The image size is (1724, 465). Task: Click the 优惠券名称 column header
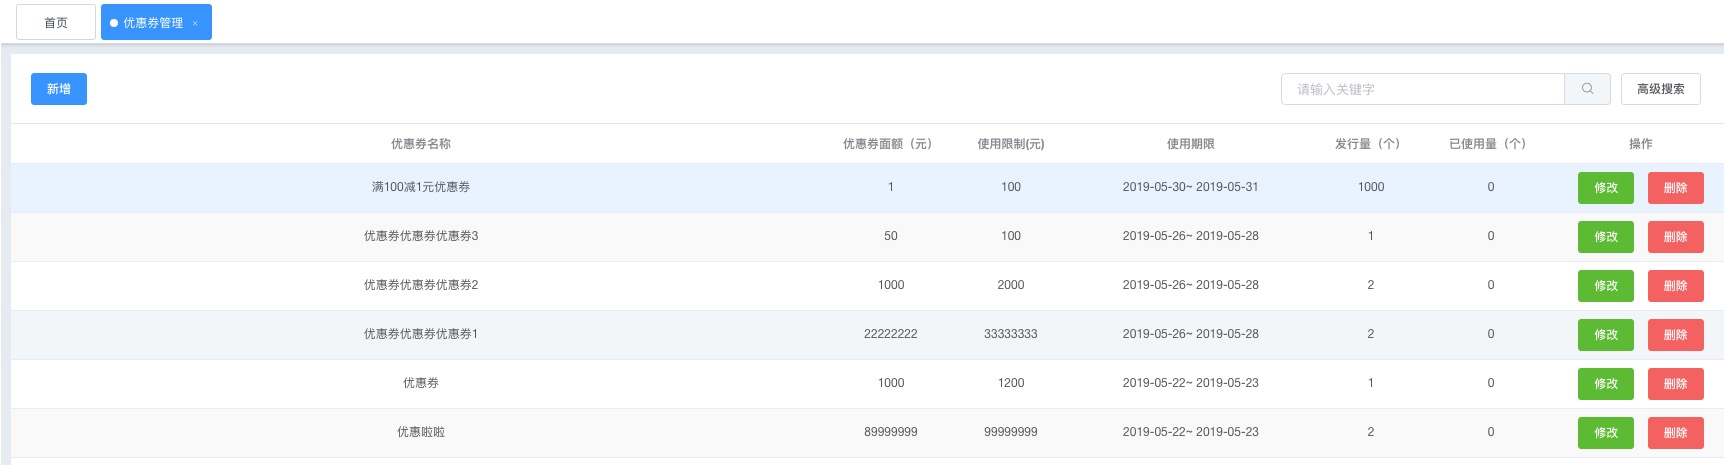click(x=421, y=144)
